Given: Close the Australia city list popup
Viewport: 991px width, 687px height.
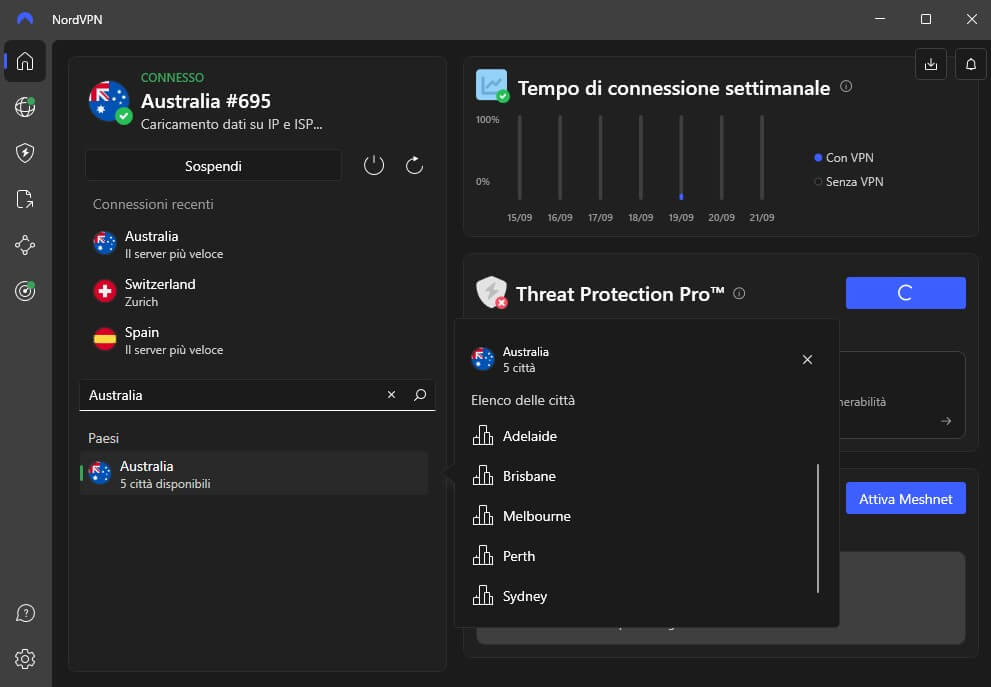Looking at the screenshot, I should point(807,360).
